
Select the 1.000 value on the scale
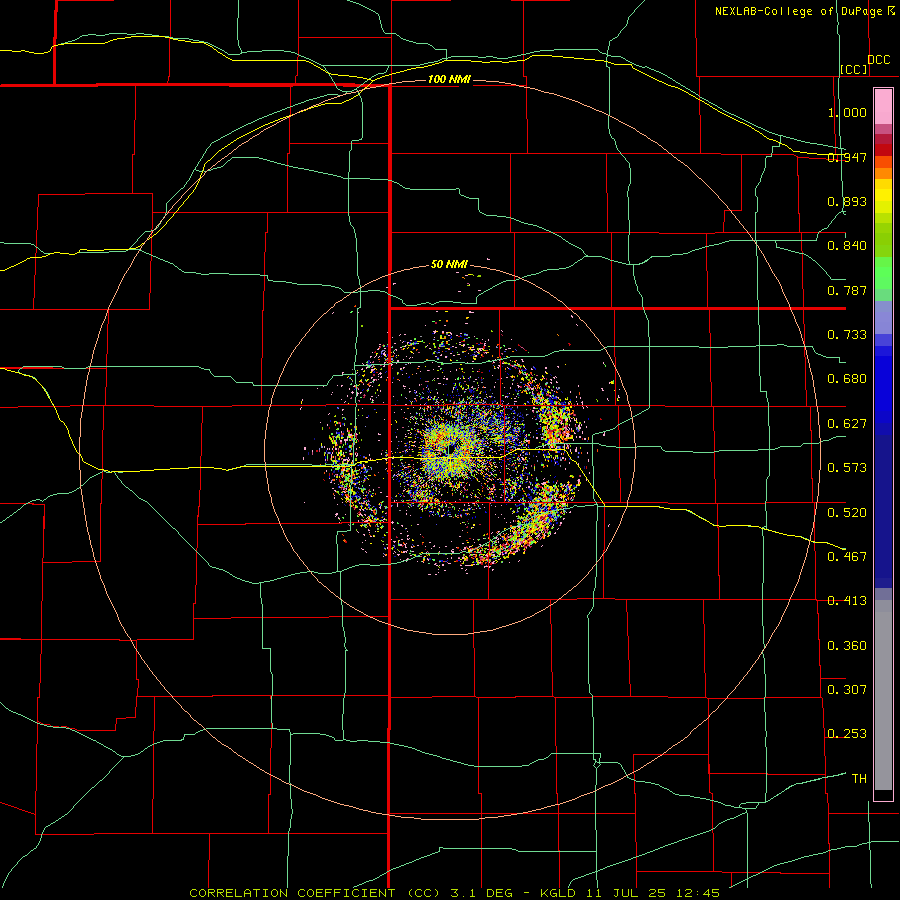tap(847, 112)
